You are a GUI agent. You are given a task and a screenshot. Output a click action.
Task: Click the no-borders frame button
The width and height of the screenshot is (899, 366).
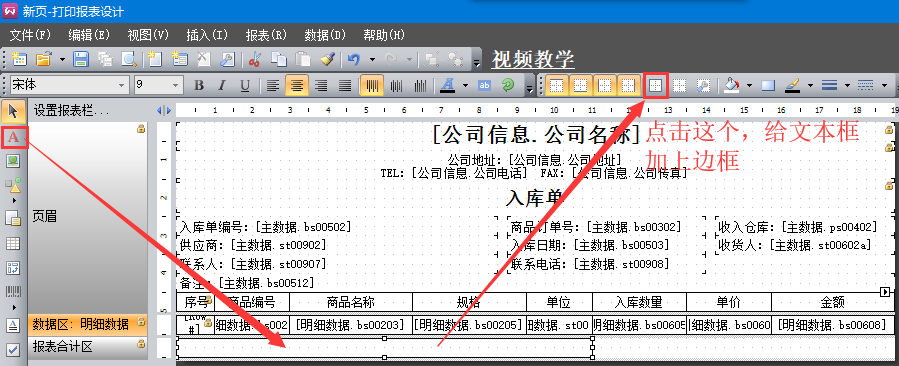click(679, 85)
